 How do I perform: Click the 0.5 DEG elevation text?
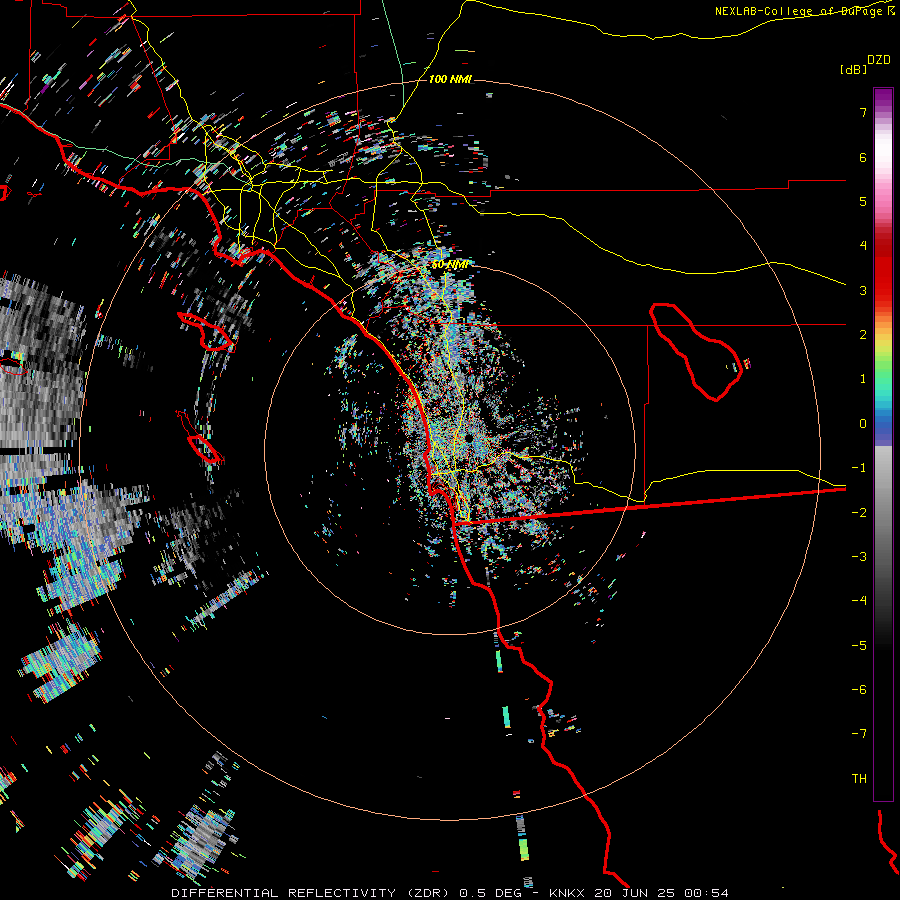pos(490,893)
